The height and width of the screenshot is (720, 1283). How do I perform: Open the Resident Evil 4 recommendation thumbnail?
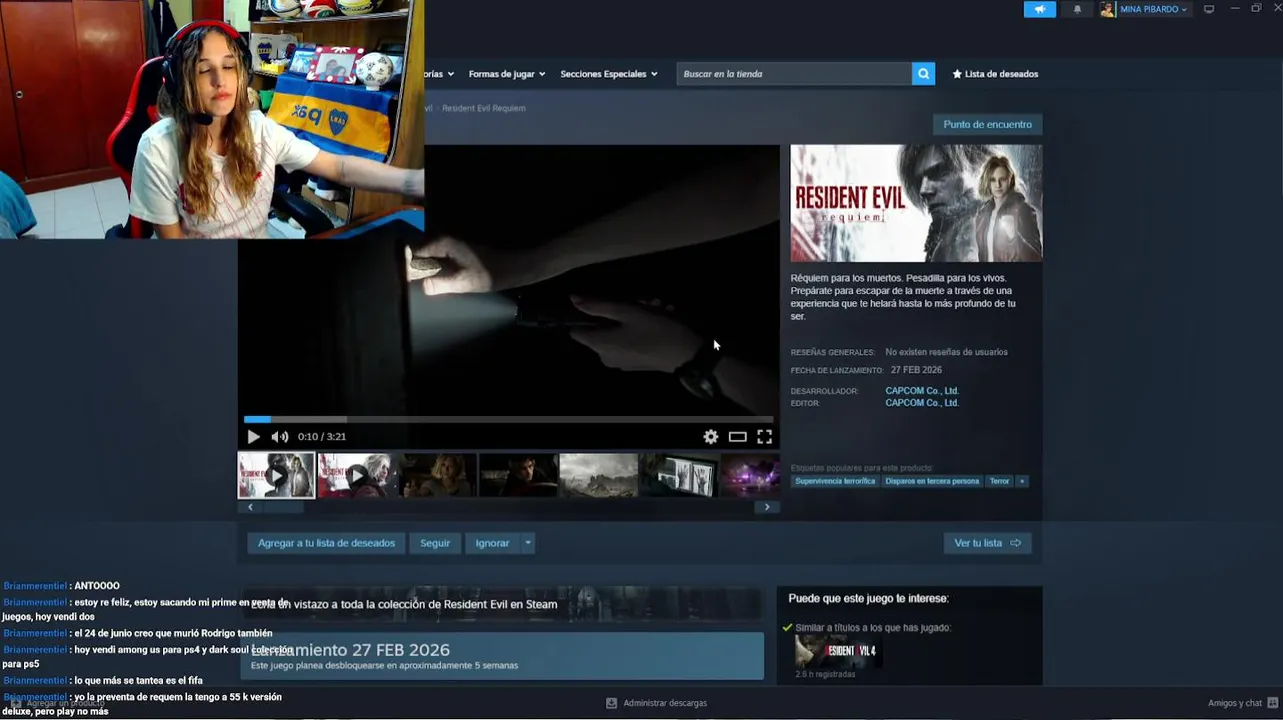tap(836, 651)
